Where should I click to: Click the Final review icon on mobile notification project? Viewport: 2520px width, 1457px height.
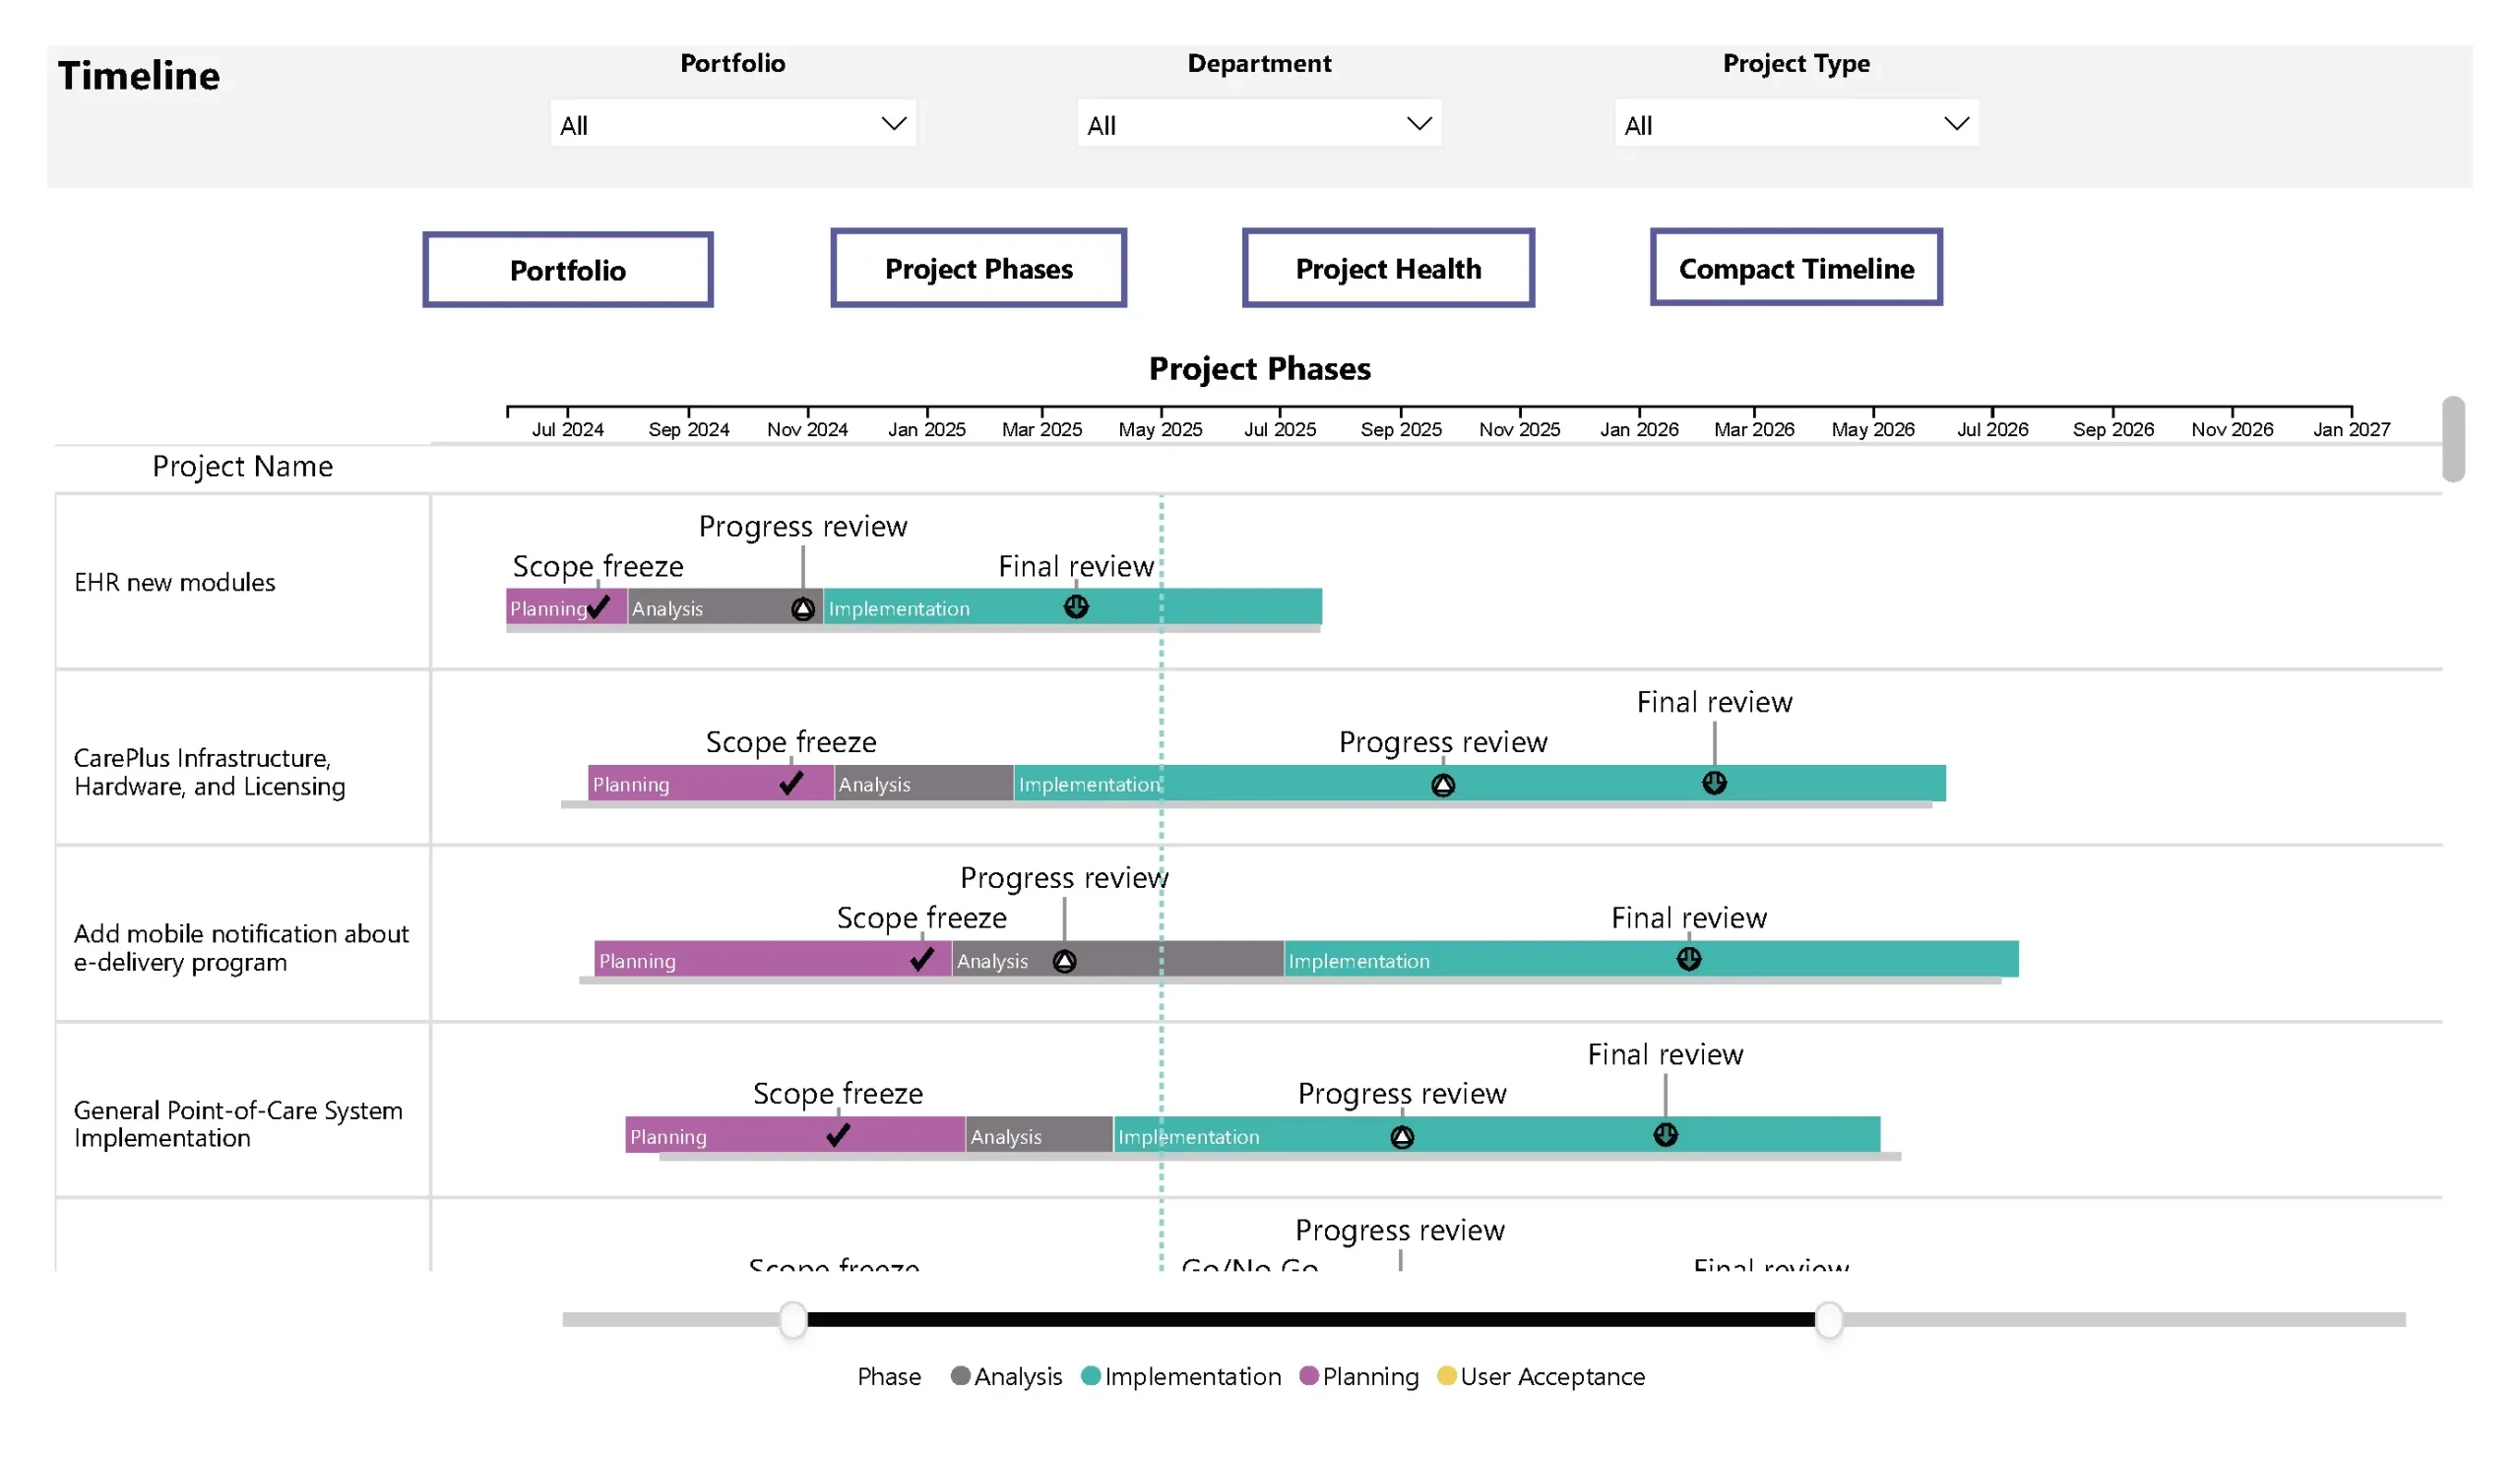tap(1688, 959)
